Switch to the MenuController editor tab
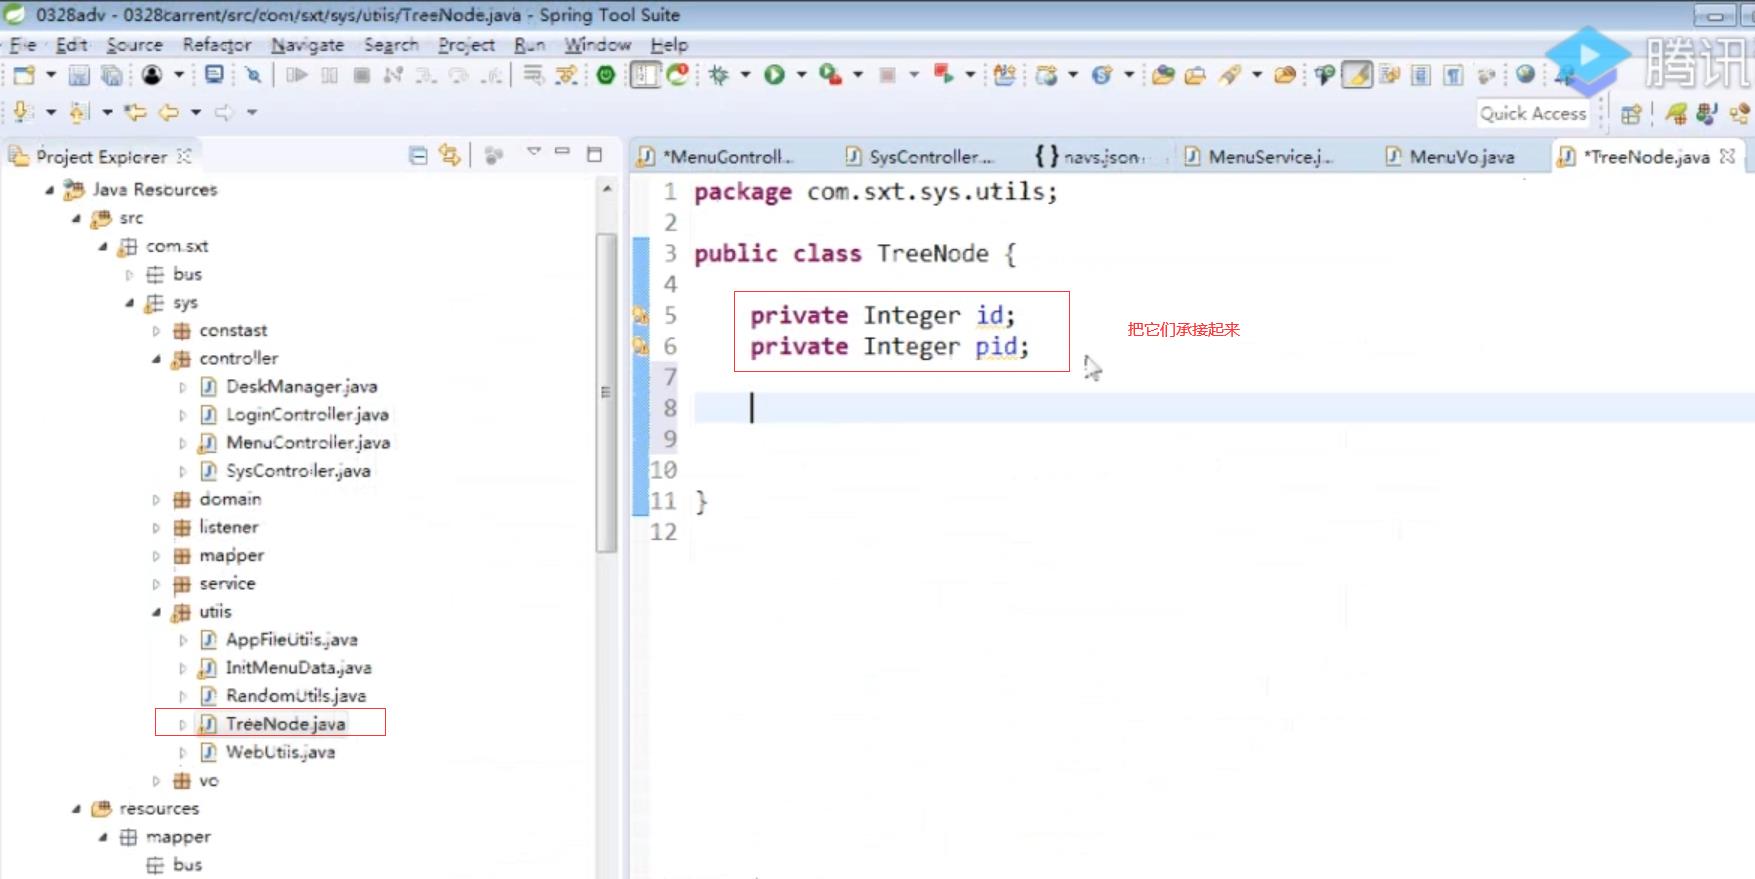This screenshot has height=879, width=1755. (x=728, y=157)
